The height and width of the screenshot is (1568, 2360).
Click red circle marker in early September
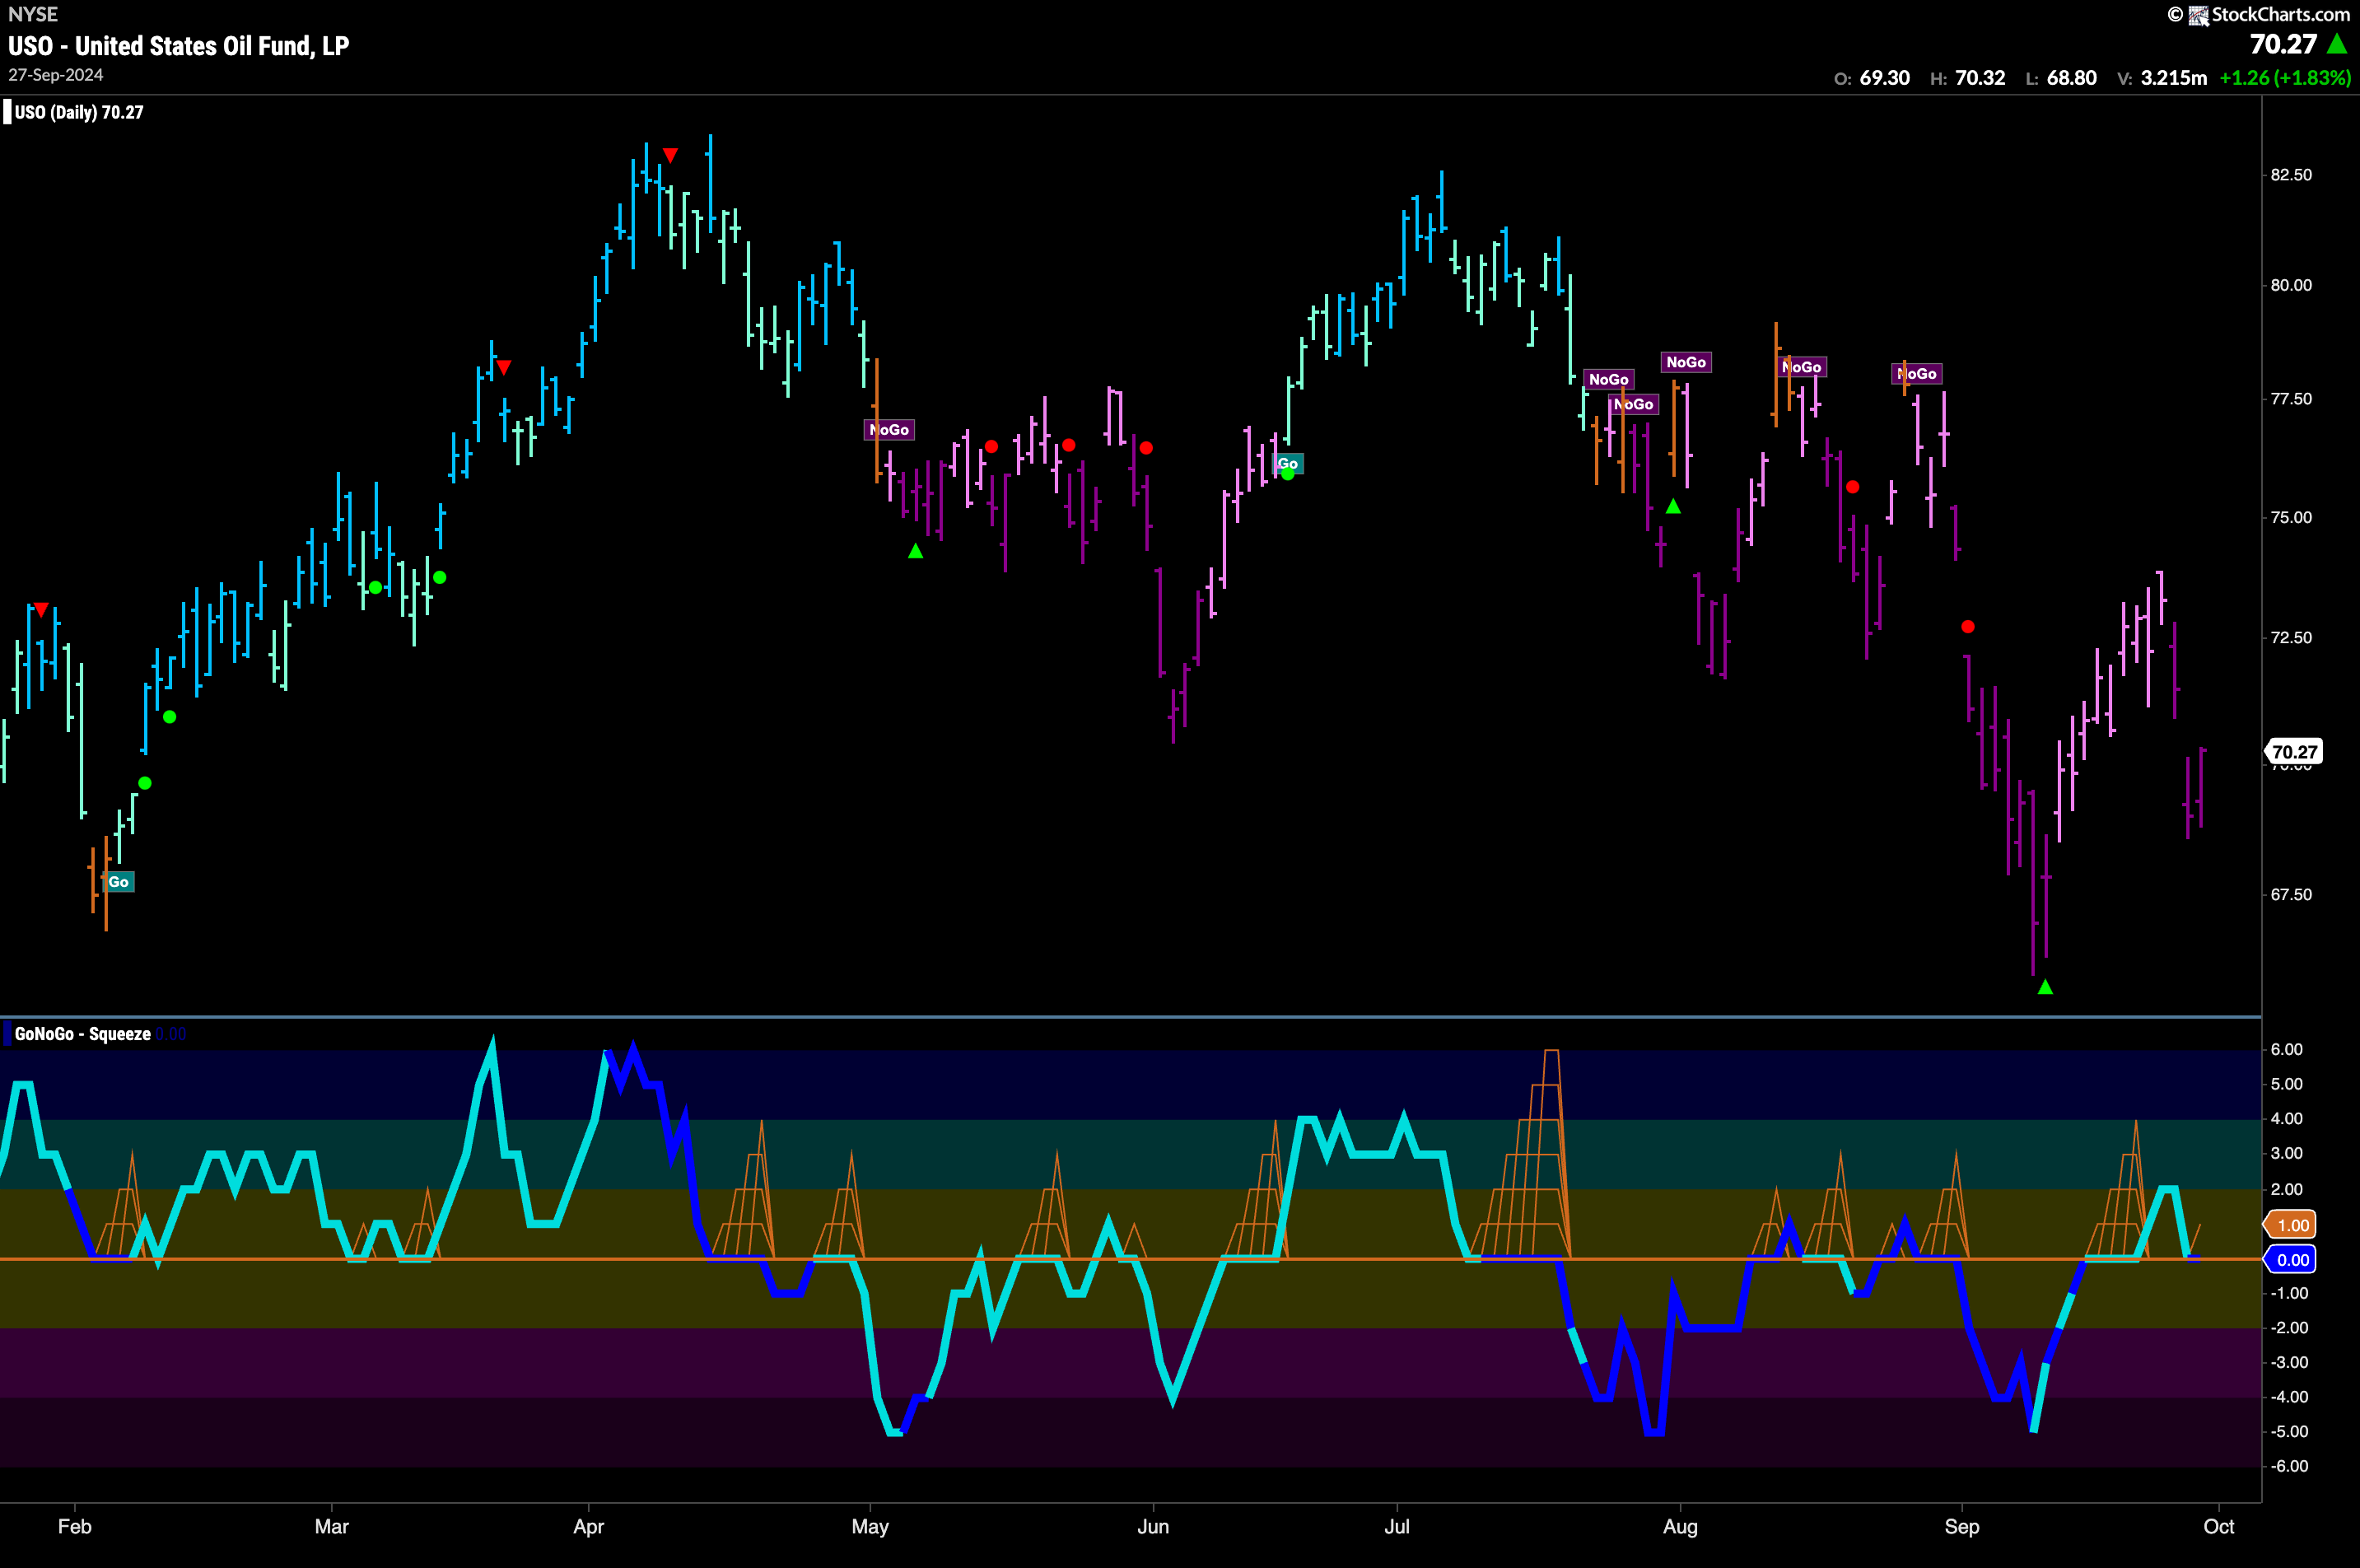[1967, 627]
